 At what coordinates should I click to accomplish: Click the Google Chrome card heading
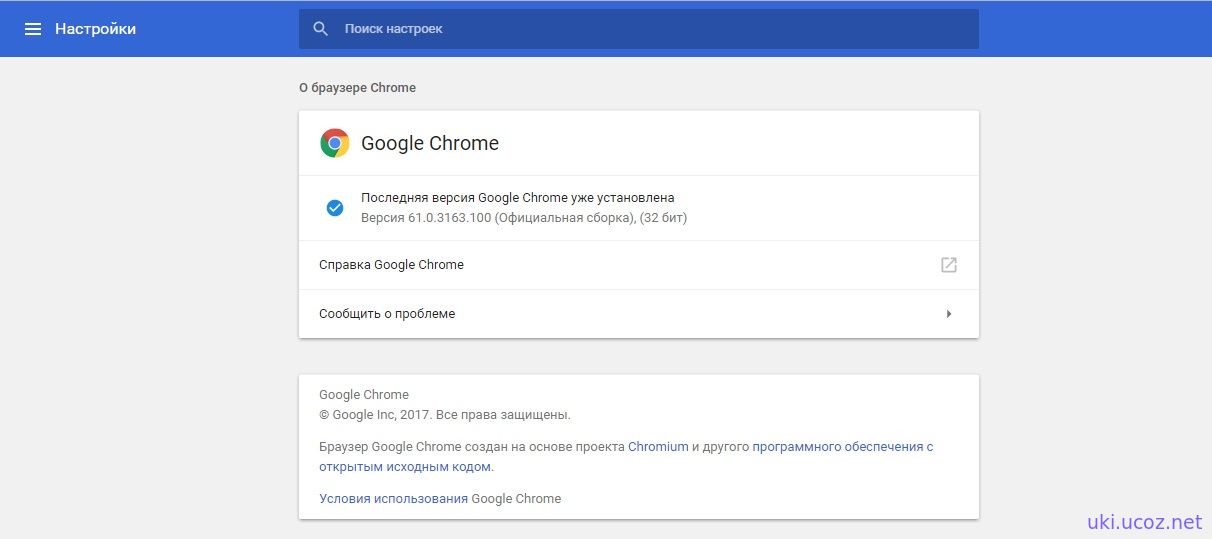tap(430, 143)
